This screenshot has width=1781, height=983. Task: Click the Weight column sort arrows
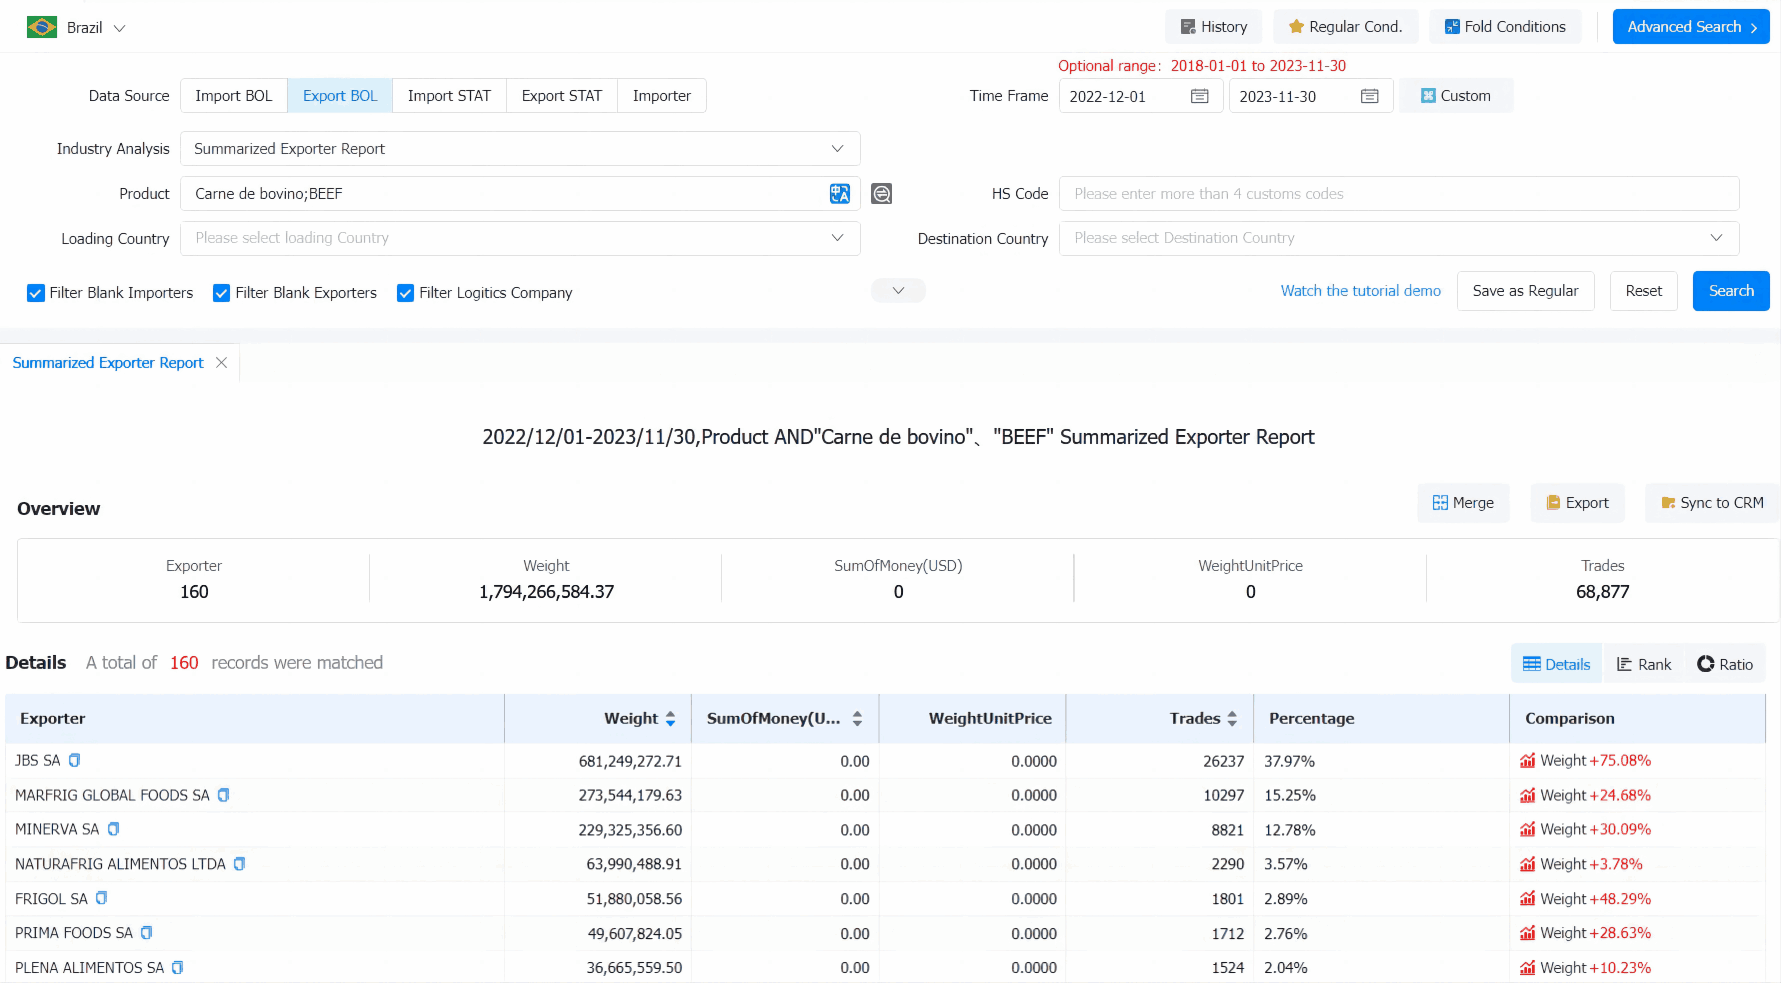[670, 719]
